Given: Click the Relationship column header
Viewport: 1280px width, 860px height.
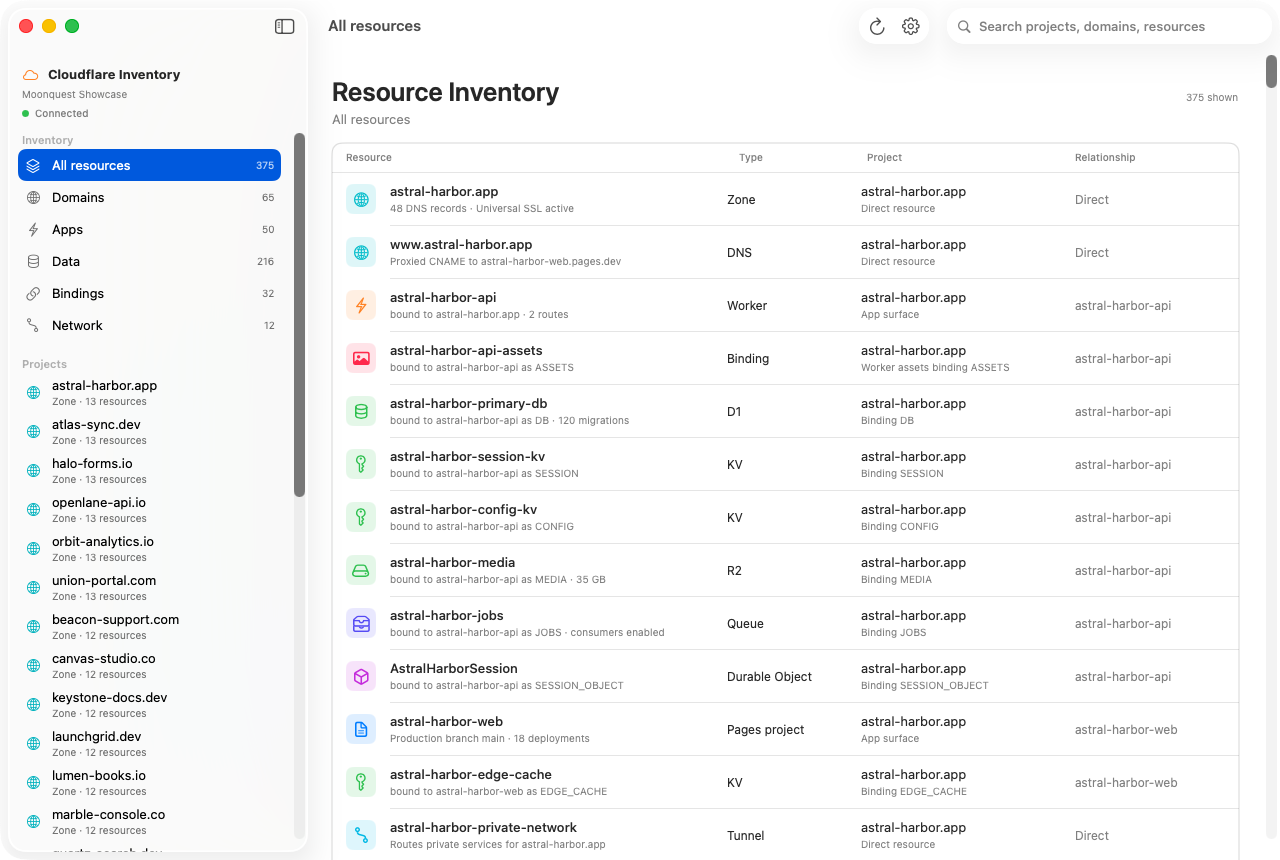Looking at the screenshot, I should (1105, 157).
